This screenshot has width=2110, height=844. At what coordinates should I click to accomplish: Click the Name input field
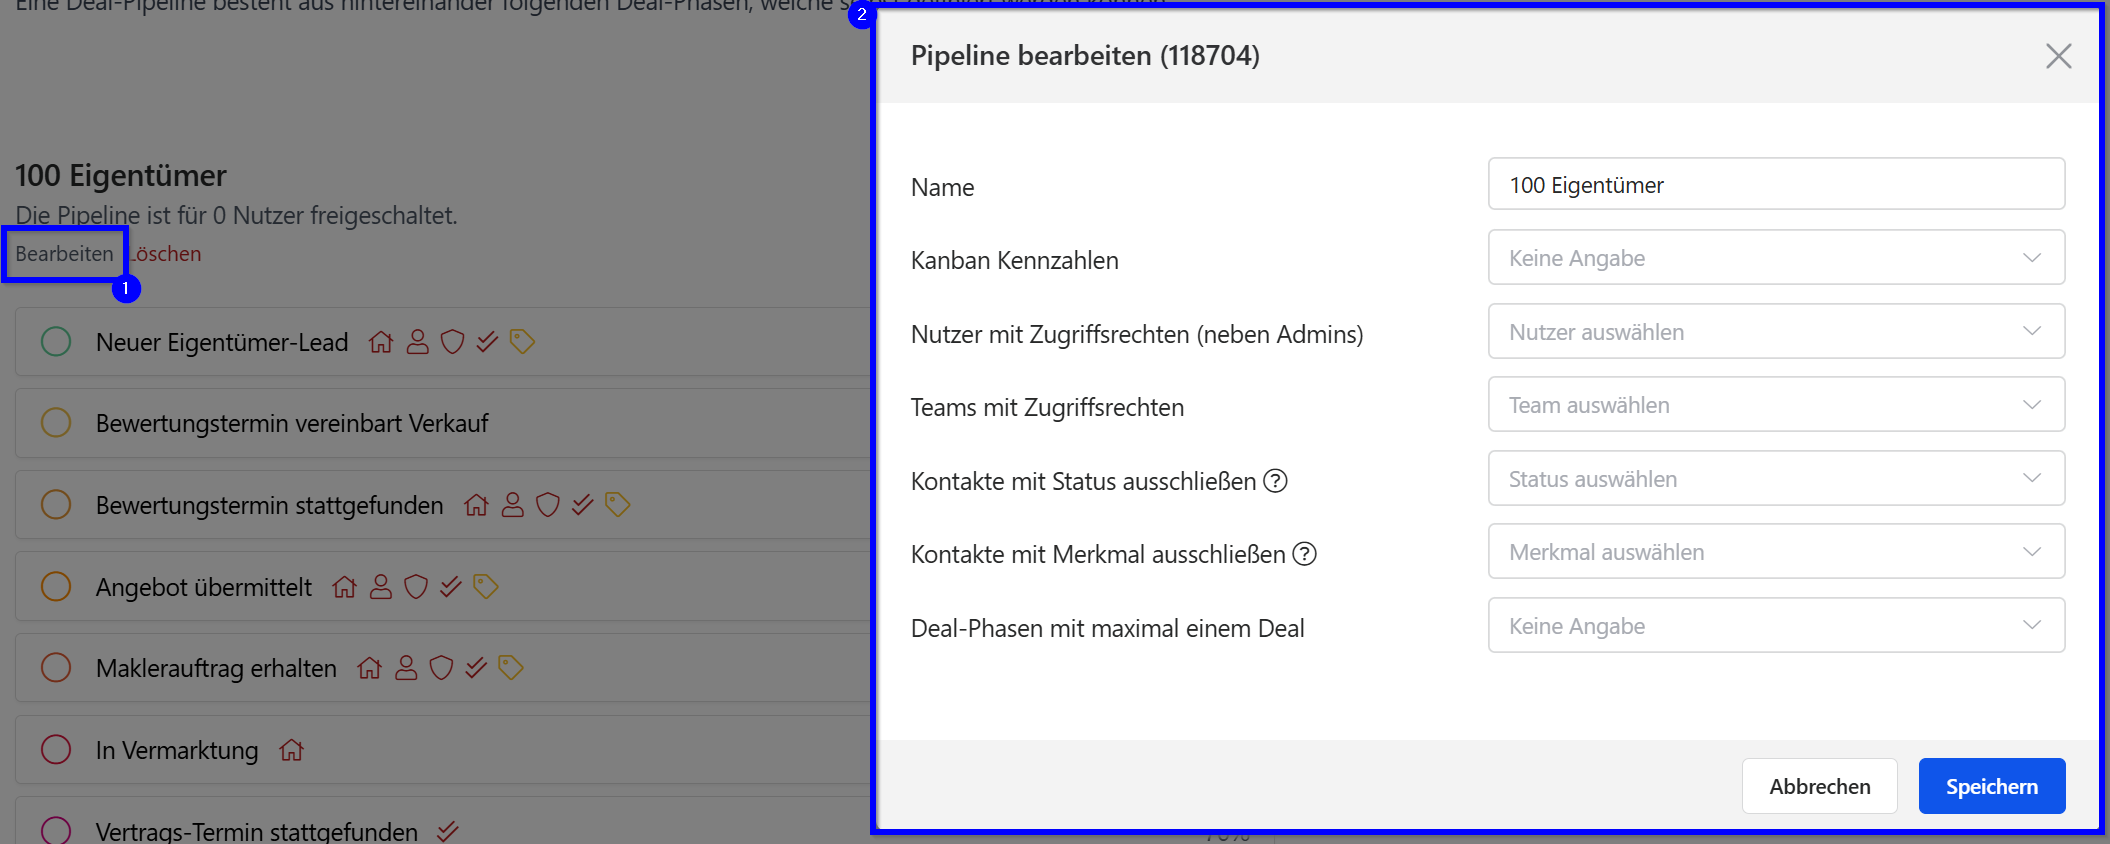click(x=1776, y=185)
